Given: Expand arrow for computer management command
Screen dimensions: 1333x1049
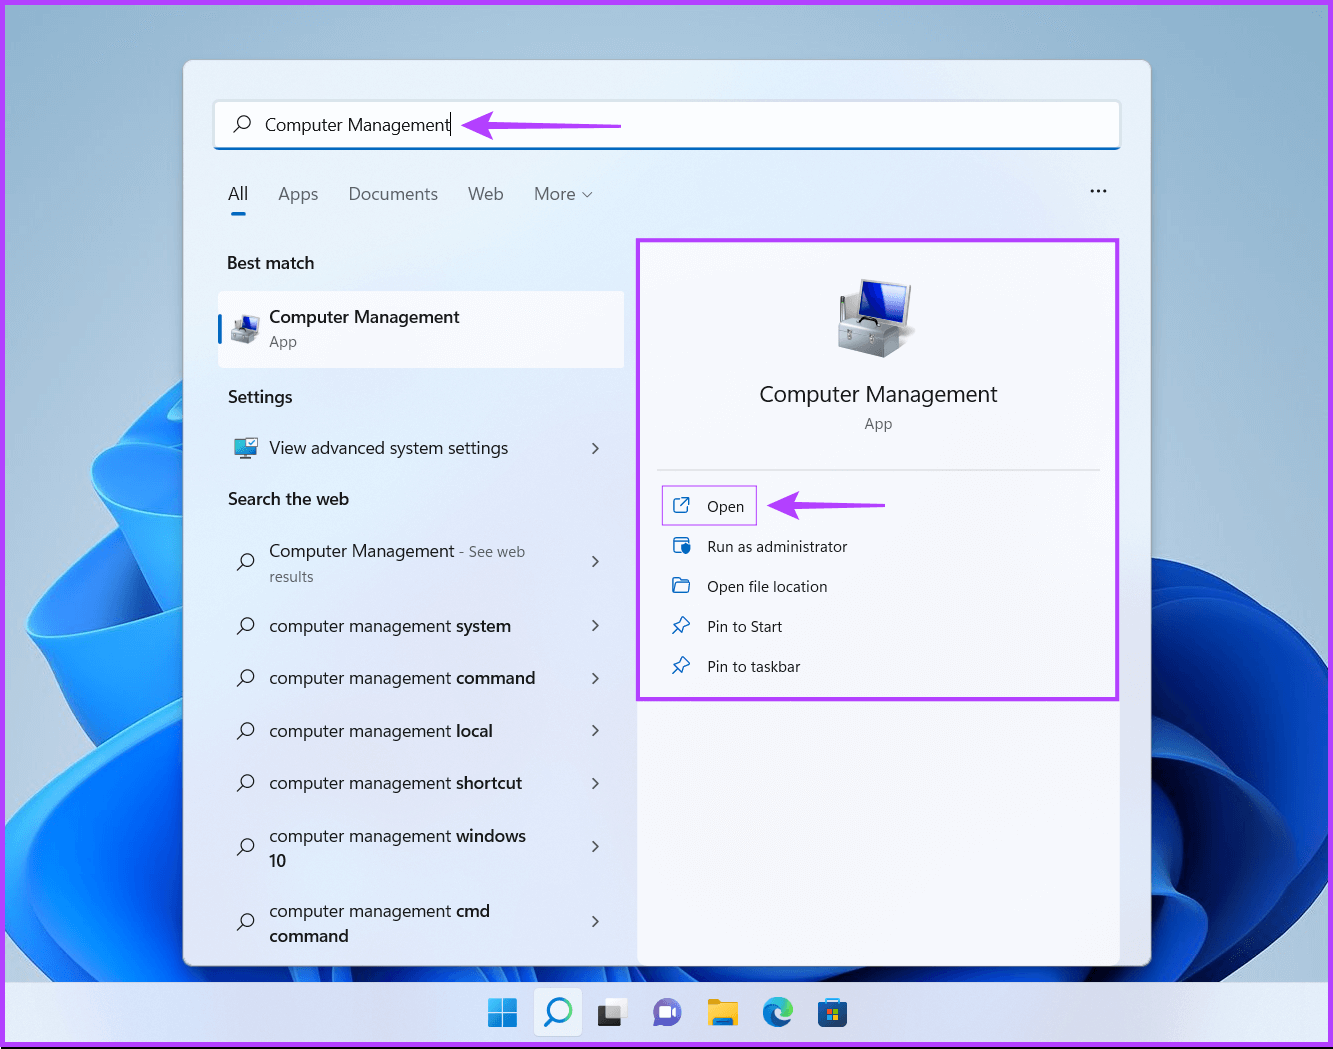Looking at the screenshot, I should (595, 678).
